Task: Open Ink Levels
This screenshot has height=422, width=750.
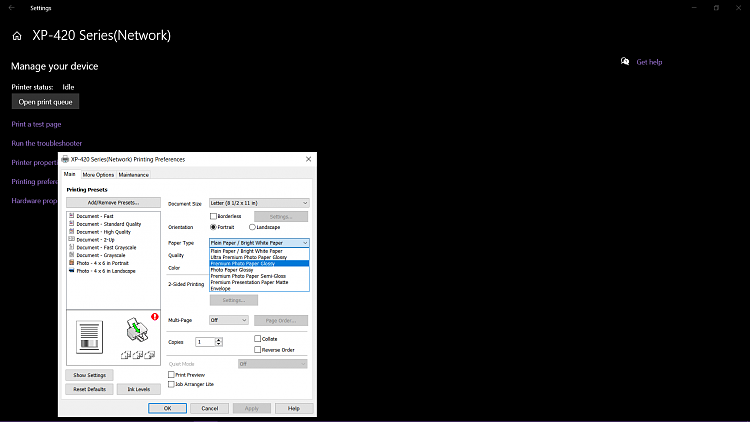Action: point(139,389)
